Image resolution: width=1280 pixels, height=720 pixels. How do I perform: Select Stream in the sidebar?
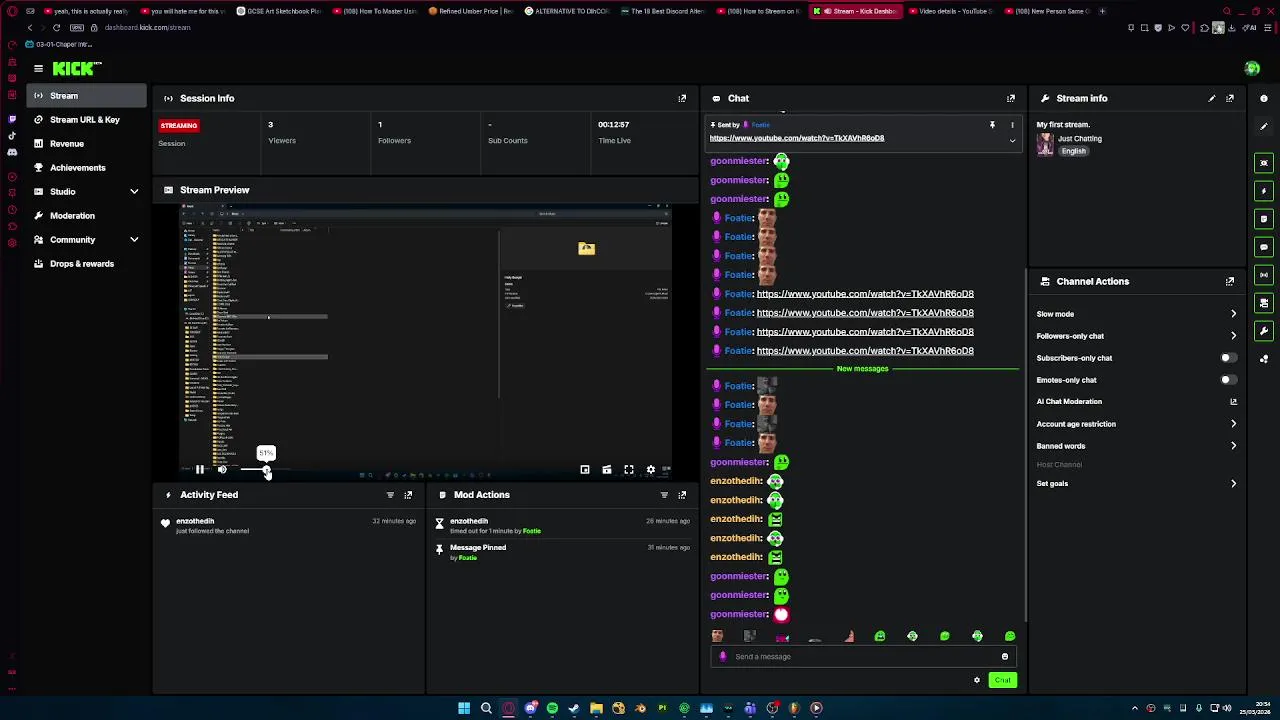coord(87,96)
